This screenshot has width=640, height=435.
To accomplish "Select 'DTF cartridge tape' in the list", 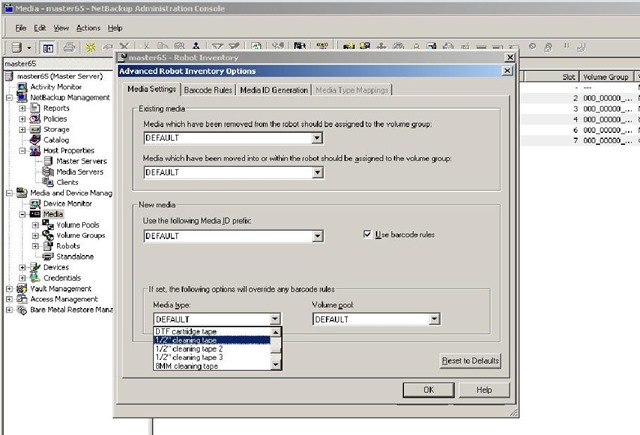I will (x=212, y=331).
